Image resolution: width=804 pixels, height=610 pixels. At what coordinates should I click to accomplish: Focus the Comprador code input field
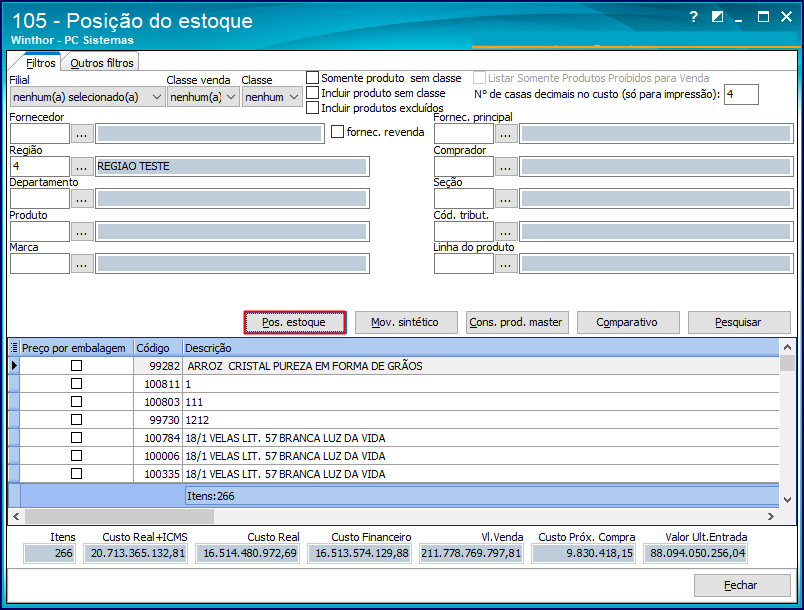[464, 167]
